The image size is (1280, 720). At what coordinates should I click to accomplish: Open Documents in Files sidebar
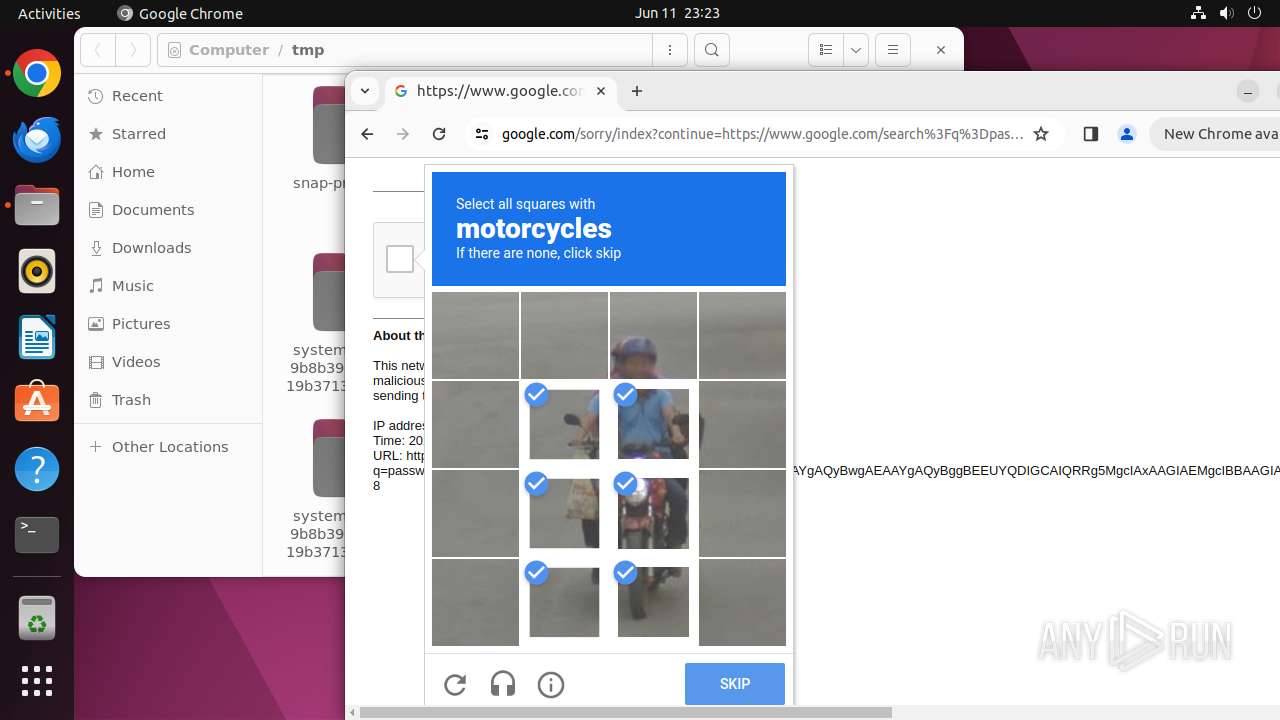click(x=168, y=210)
